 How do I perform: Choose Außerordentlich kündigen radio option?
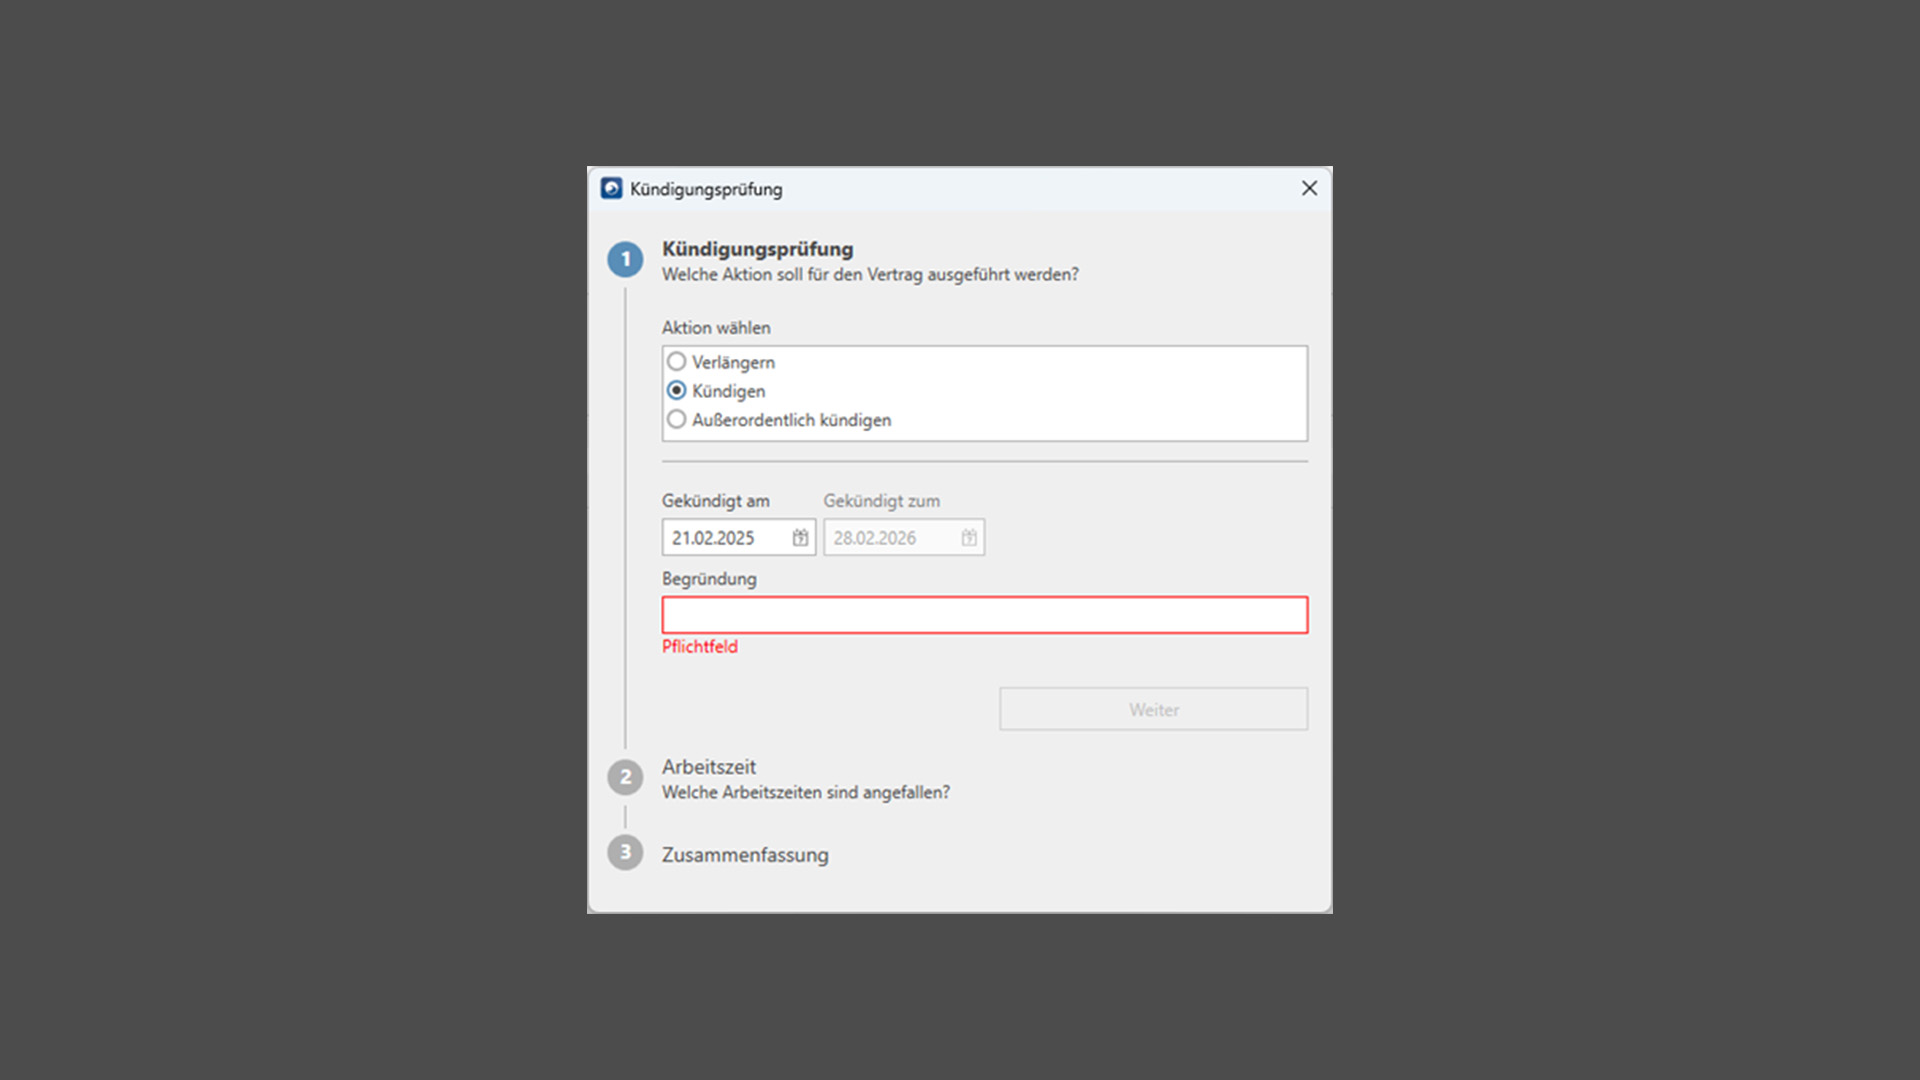[x=677, y=420]
